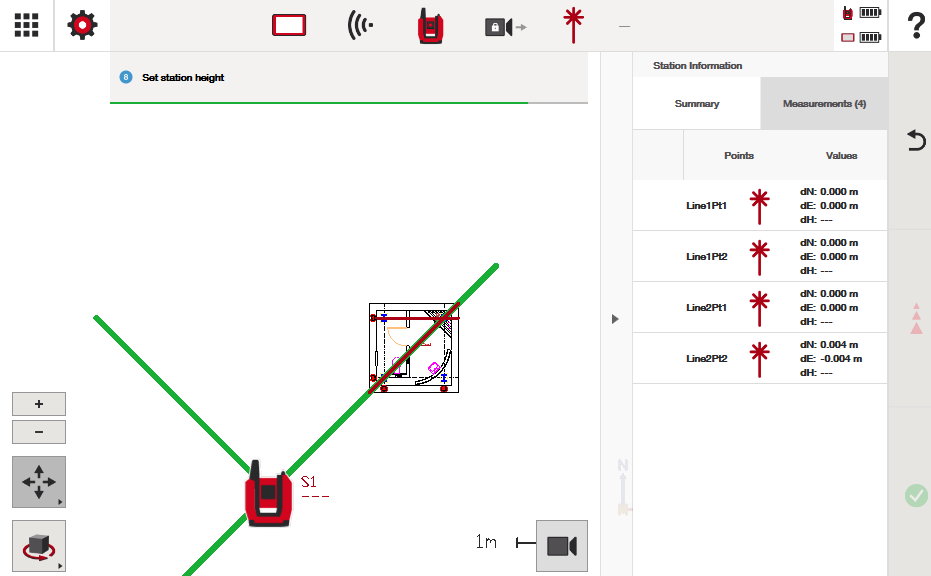Expand the pan arrows tool options
Viewport: 931px width, 576px height.
point(39,483)
